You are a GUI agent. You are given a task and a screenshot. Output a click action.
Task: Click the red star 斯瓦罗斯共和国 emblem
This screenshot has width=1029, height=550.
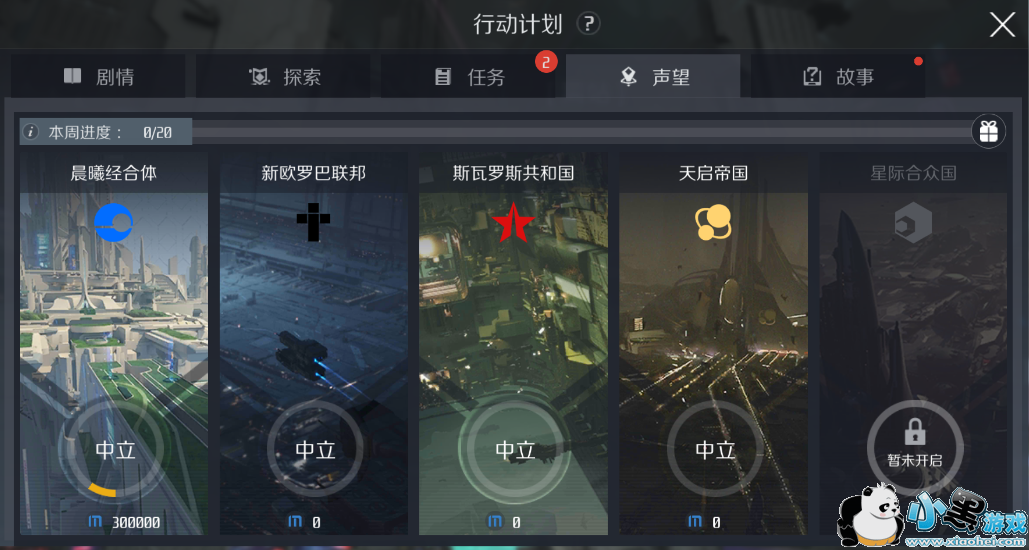(x=514, y=222)
